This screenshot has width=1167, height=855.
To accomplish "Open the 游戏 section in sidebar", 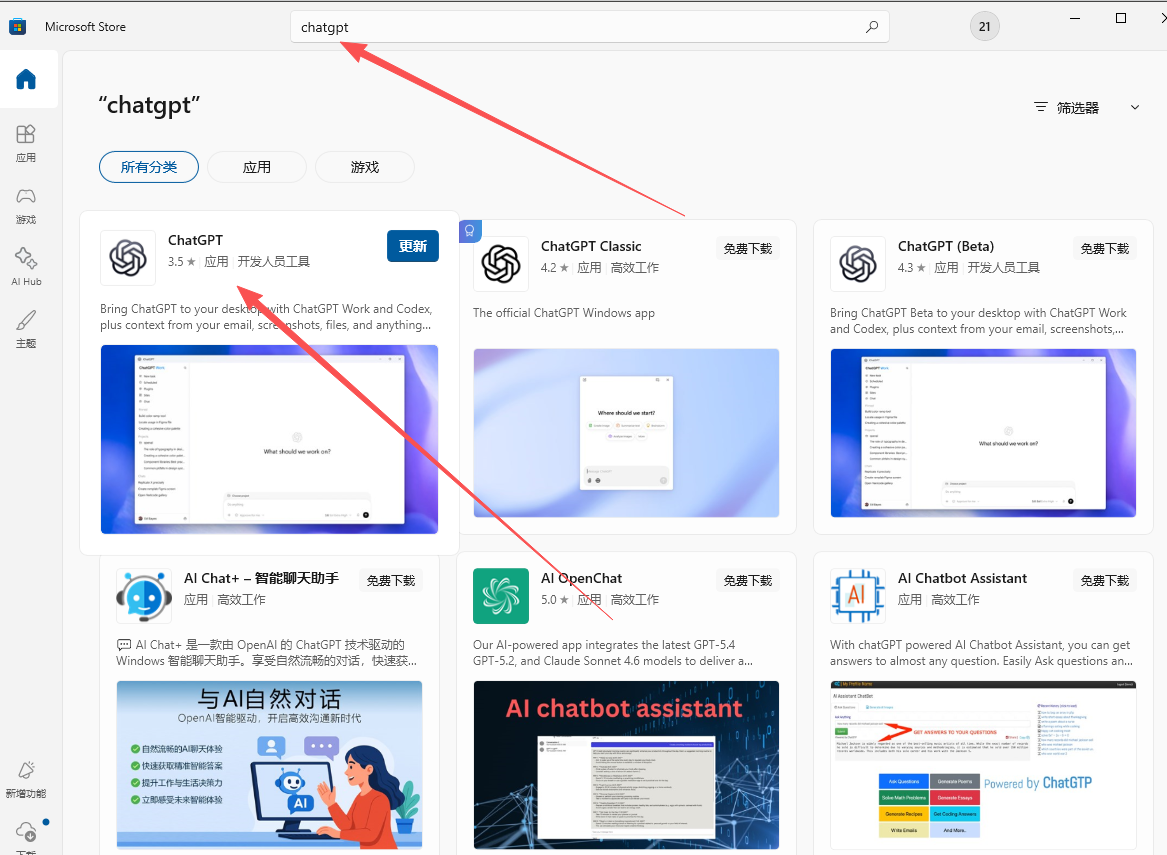I will [x=26, y=205].
